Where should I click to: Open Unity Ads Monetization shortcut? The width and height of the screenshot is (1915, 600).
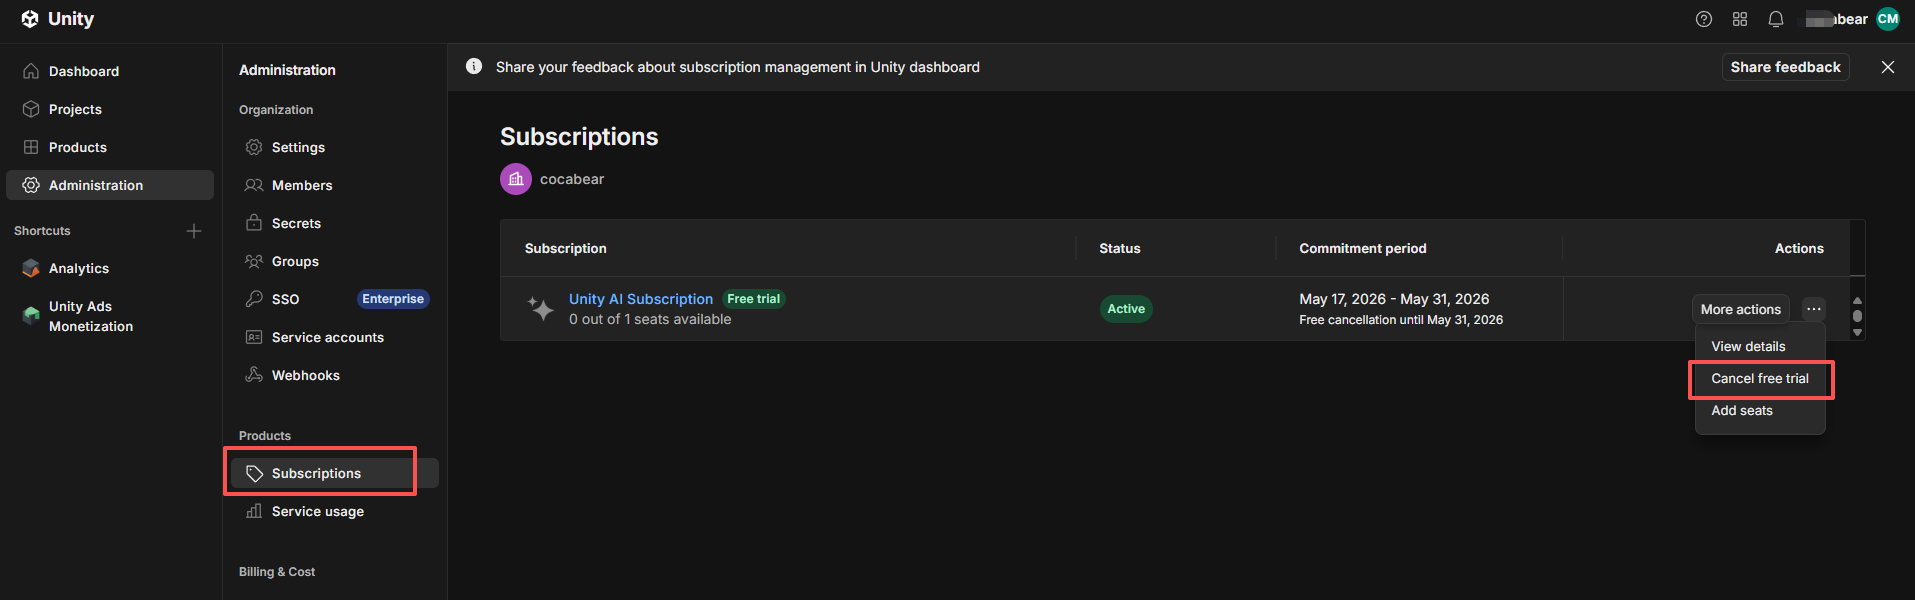(110, 316)
